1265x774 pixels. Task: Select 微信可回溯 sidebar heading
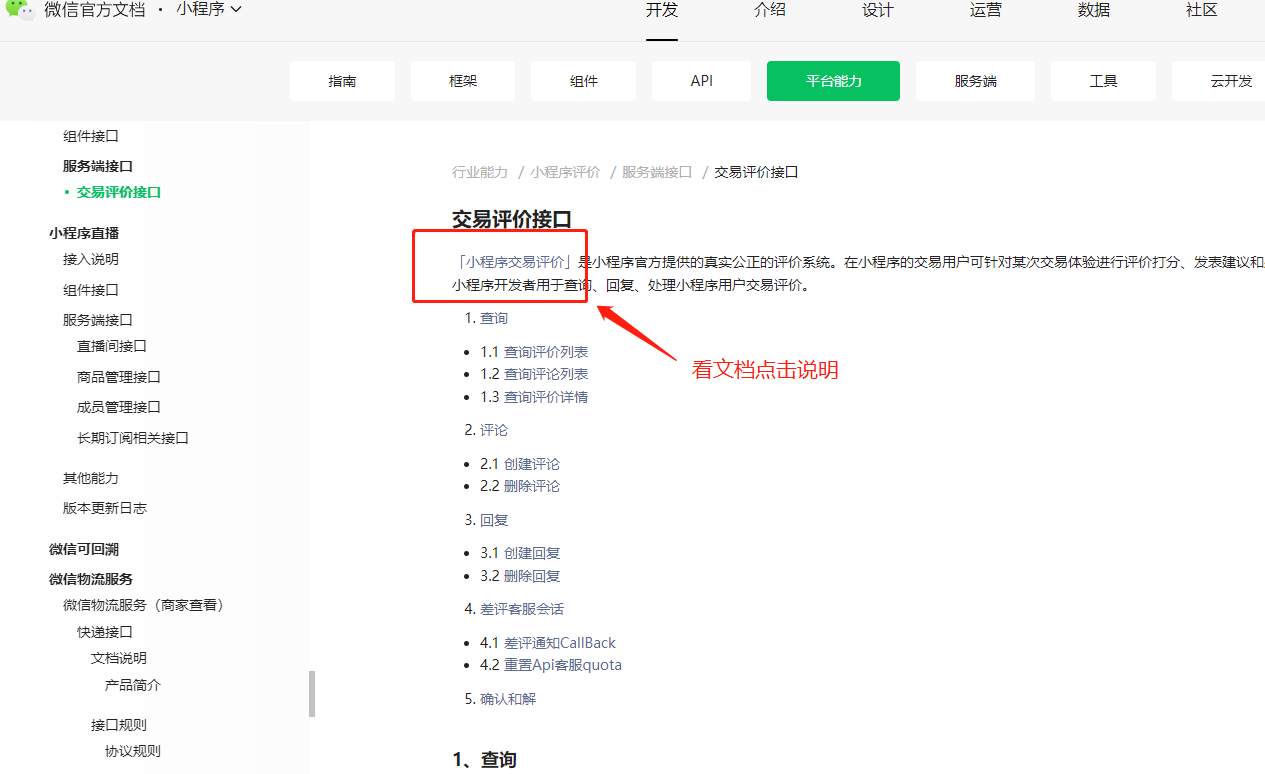(84, 549)
